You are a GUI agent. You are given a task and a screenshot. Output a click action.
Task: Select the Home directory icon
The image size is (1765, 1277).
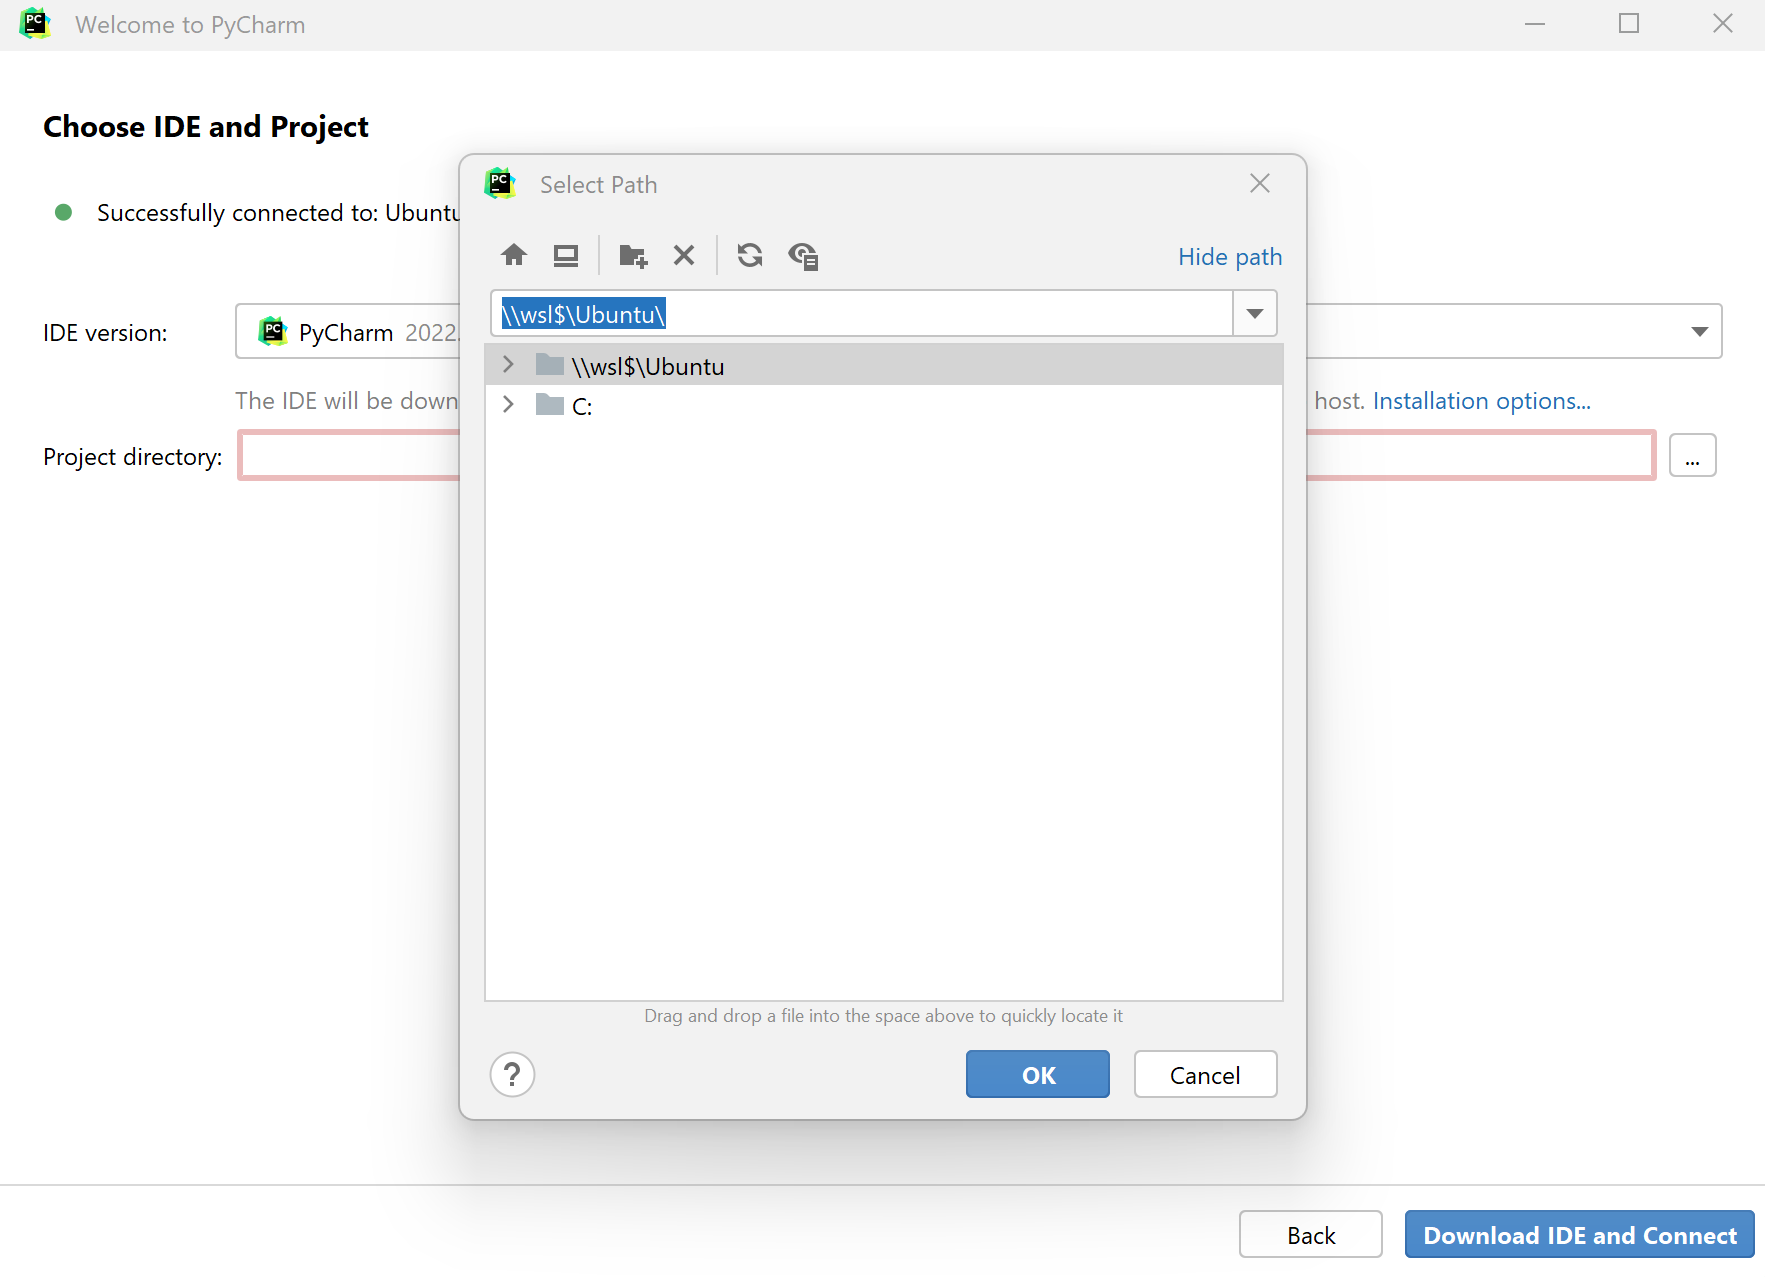pos(514,256)
